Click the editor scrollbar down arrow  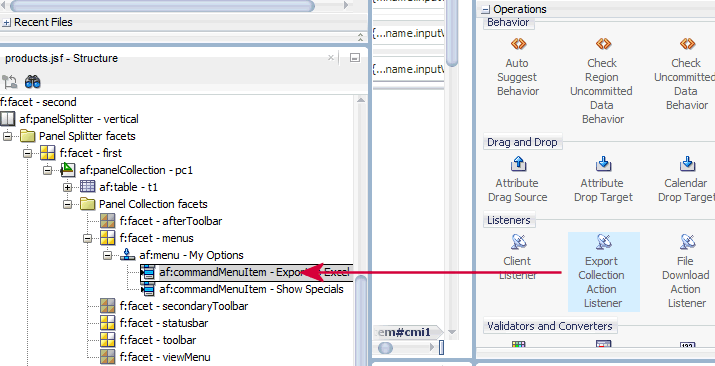coord(452,332)
